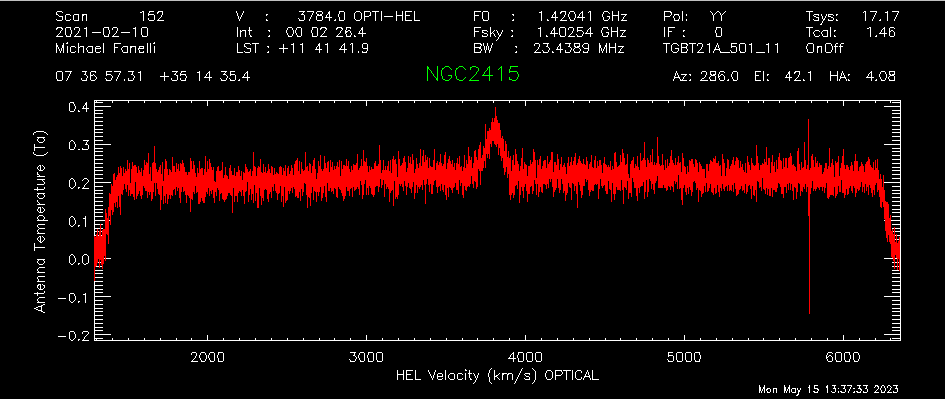
Task: Select coordinates 07 36 57.31 +35 14 35.4
Action: click(152, 77)
